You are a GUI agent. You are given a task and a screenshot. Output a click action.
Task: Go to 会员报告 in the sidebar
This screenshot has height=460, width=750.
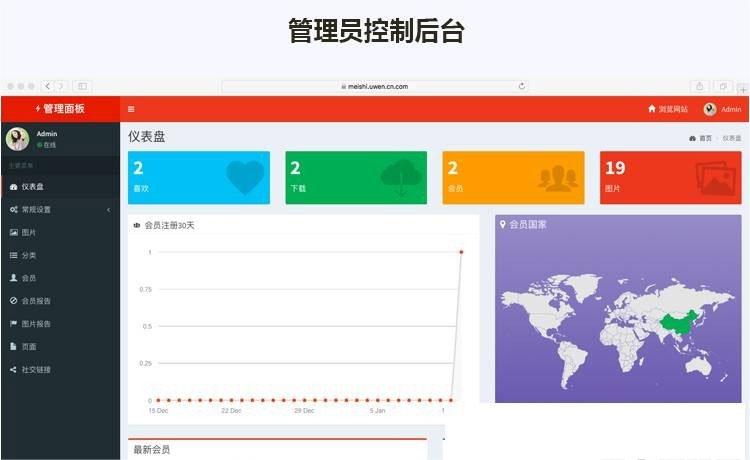coord(36,301)
